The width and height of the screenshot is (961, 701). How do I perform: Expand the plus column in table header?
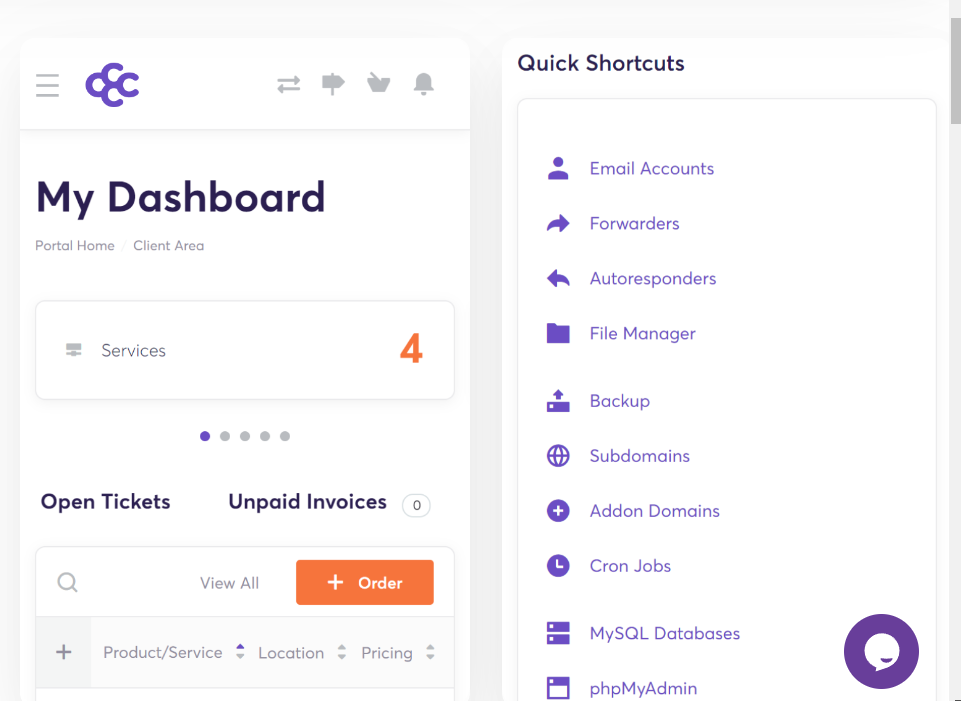pos(64,652)
